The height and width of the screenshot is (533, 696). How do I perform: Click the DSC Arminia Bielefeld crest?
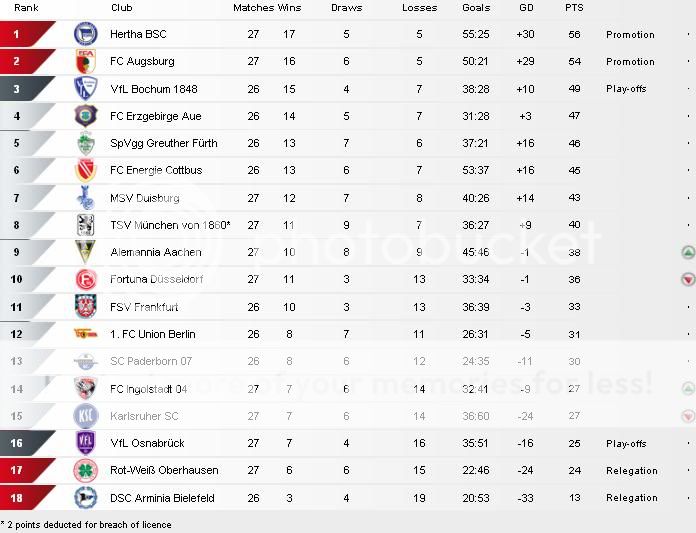click(x=86, y=497)
